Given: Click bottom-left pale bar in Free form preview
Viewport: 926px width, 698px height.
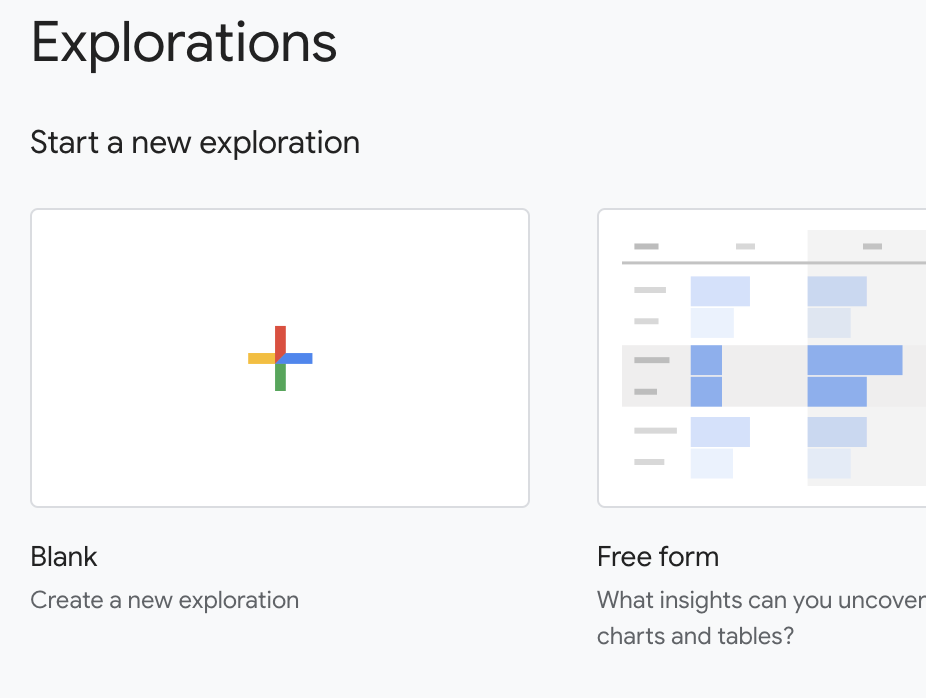Looking at the screenshot, I should tap(711, 463).
